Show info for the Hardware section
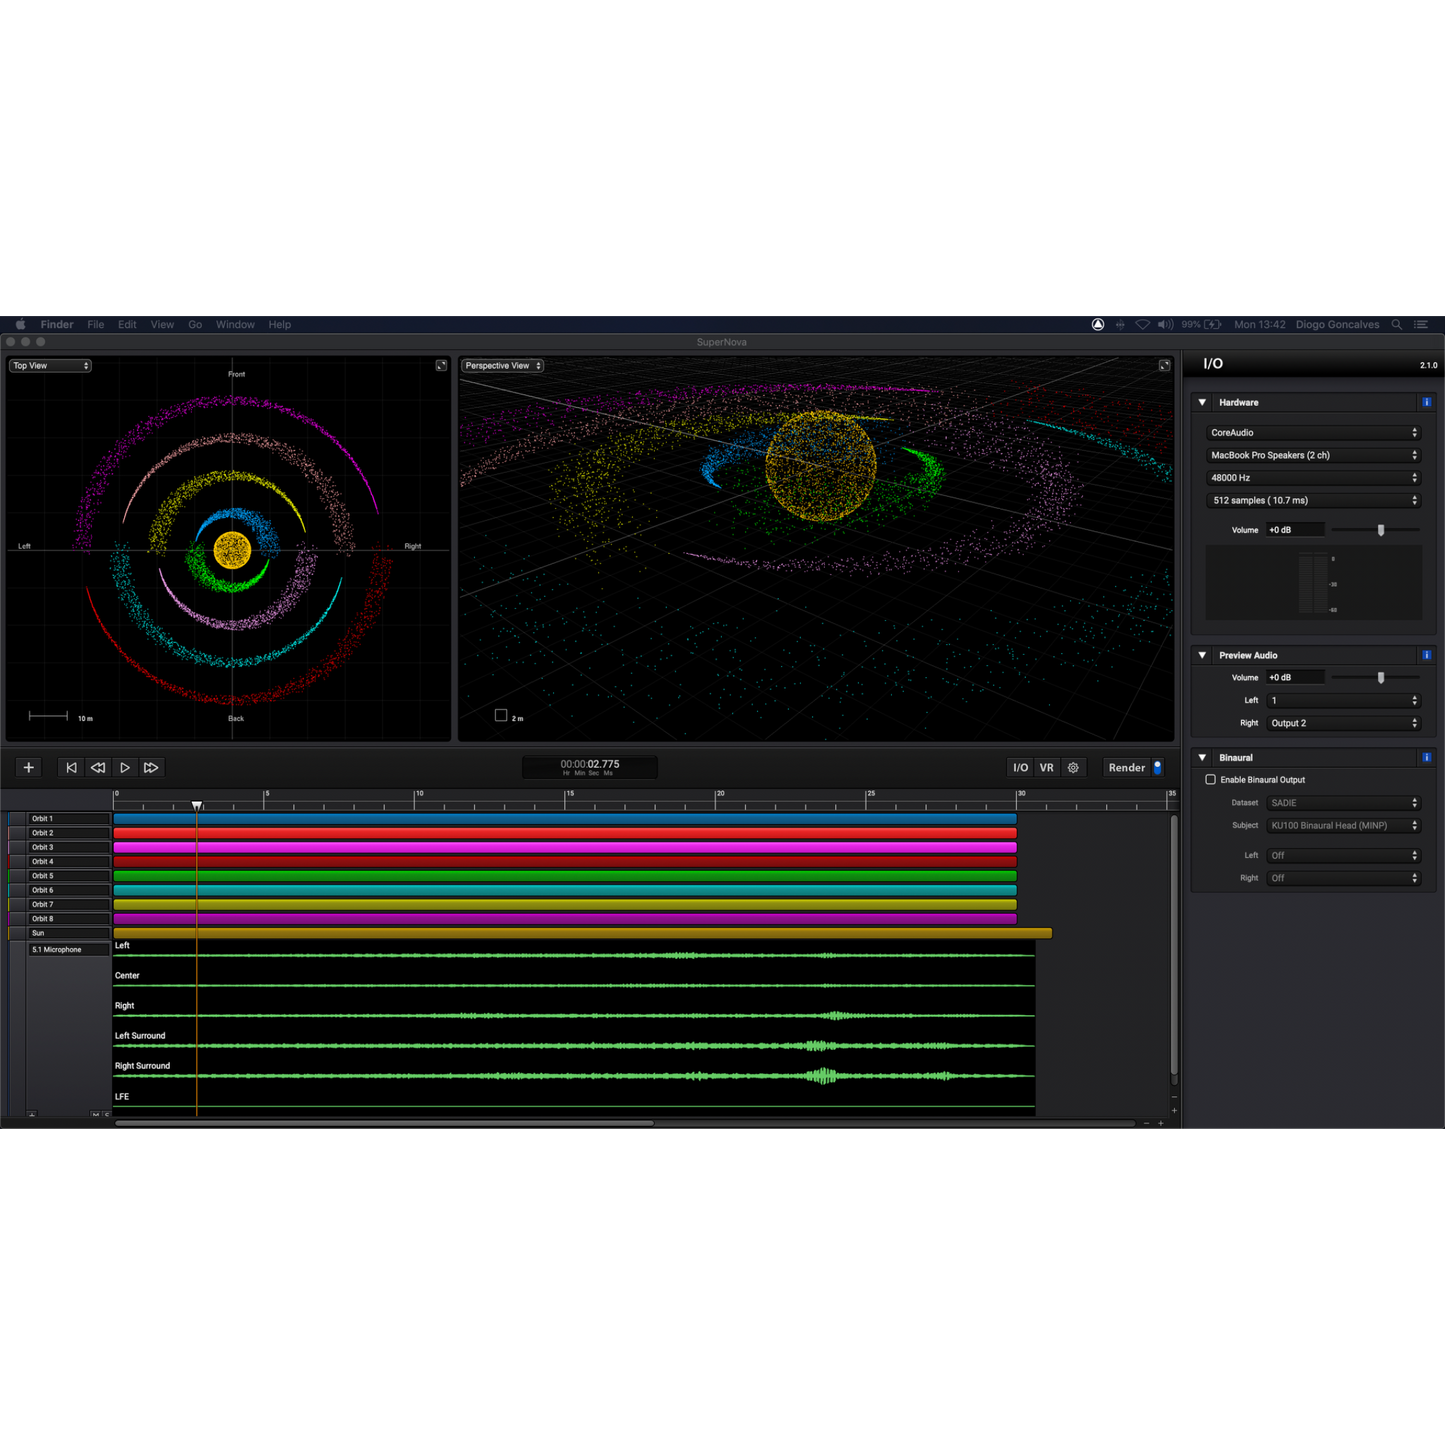Viewport: 1445px width, 1445px height. (x=1426, y=403)
